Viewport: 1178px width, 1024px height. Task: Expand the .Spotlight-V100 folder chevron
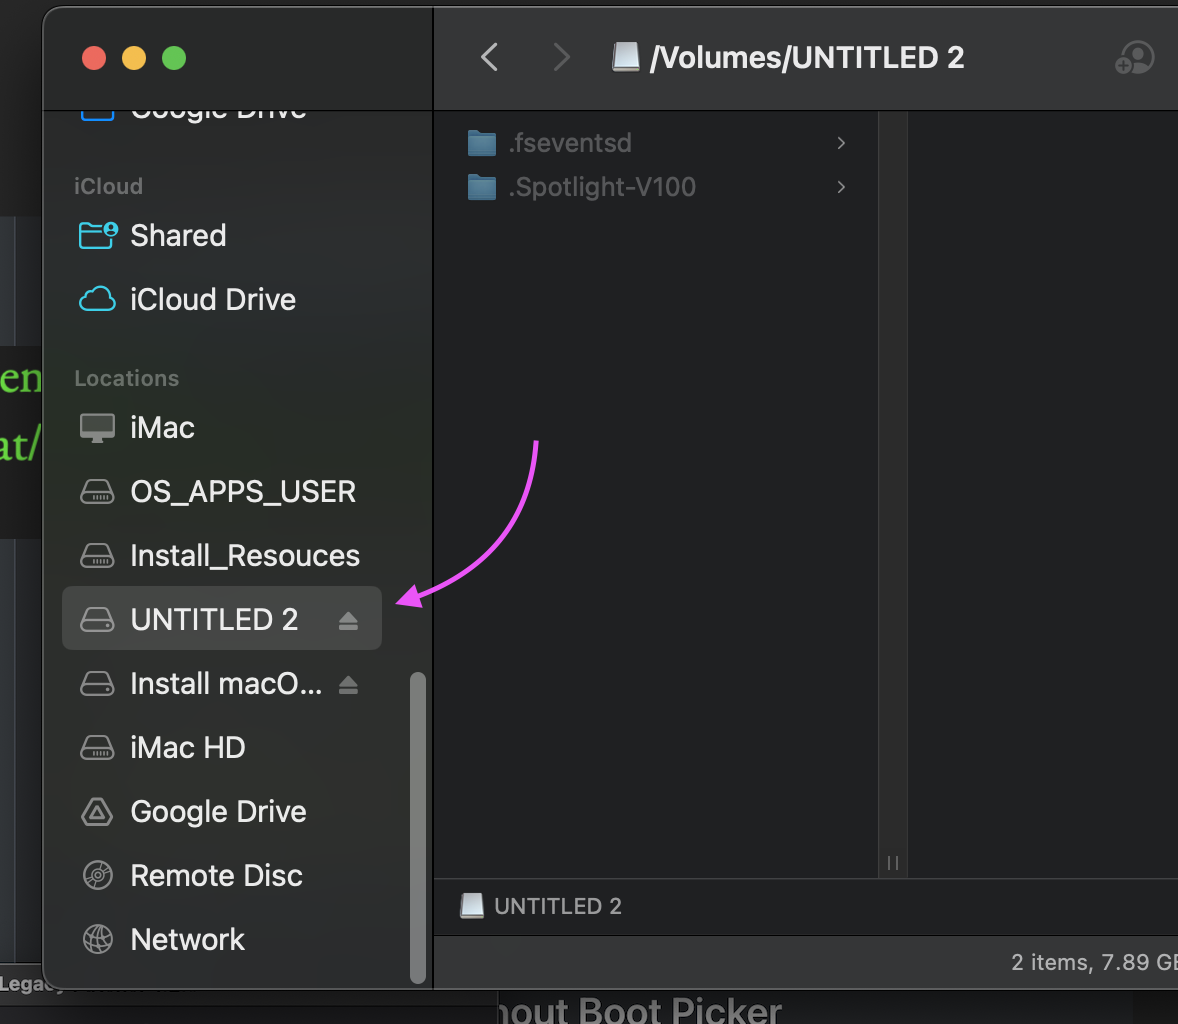tap(841, 186)
